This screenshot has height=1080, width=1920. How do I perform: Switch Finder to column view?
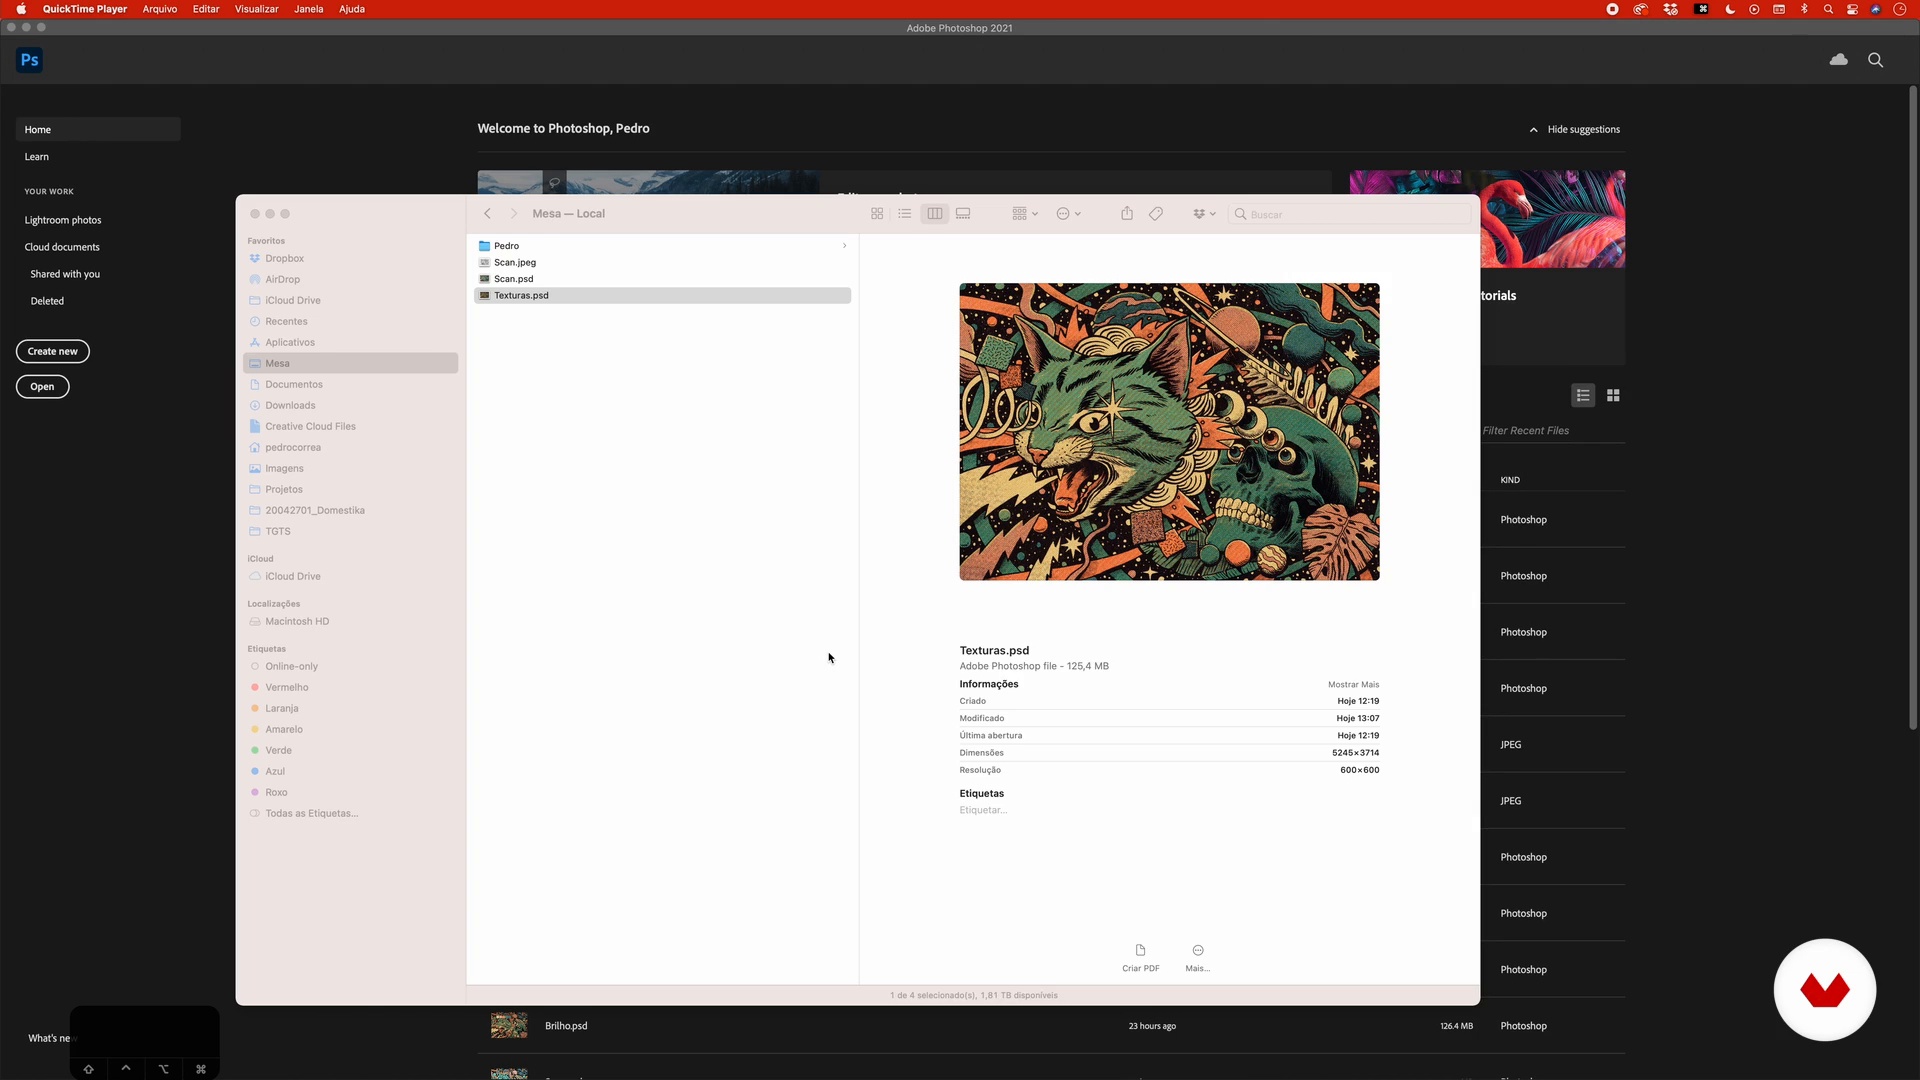935,214
